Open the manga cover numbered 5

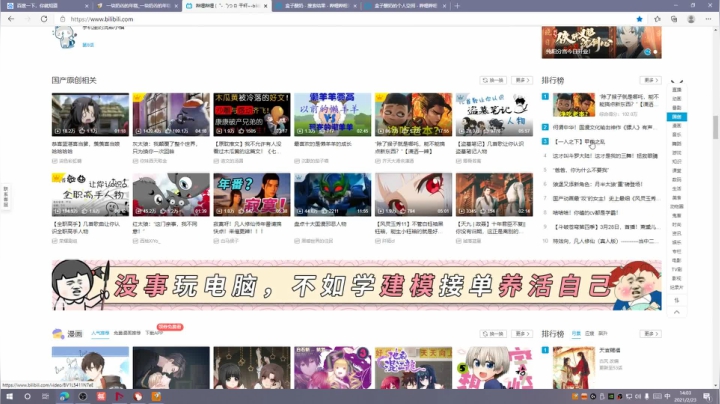coord(494,368)
